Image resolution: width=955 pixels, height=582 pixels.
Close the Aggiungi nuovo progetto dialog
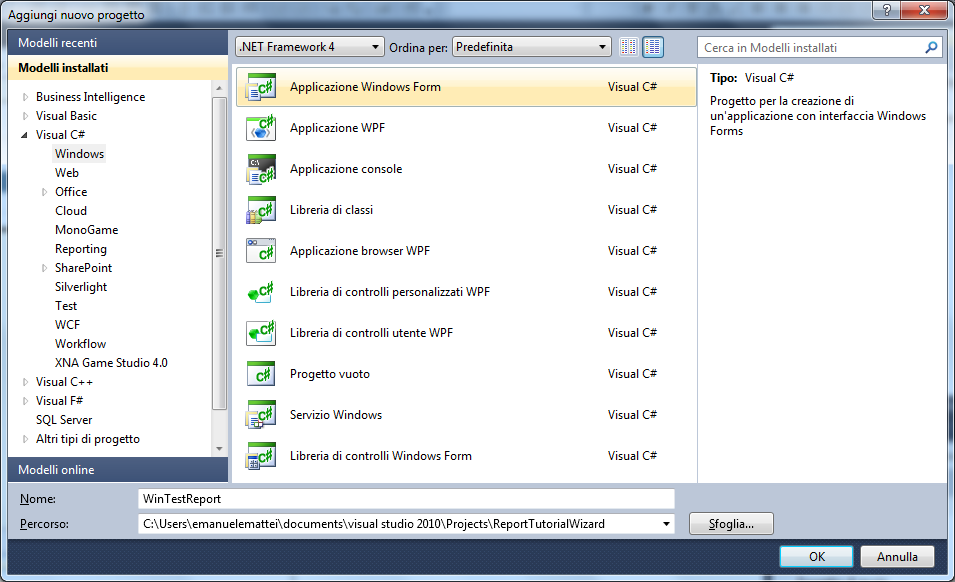[x=925, y=10]
